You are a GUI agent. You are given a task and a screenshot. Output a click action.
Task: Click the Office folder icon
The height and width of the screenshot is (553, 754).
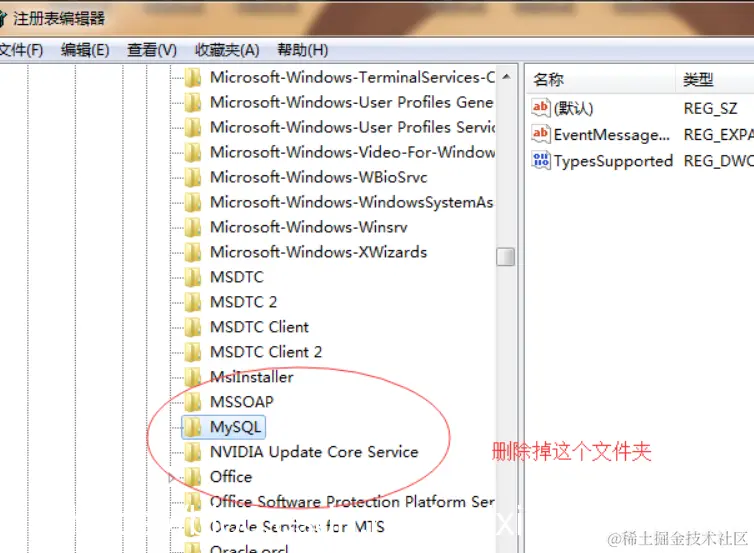tap(193, 478)
